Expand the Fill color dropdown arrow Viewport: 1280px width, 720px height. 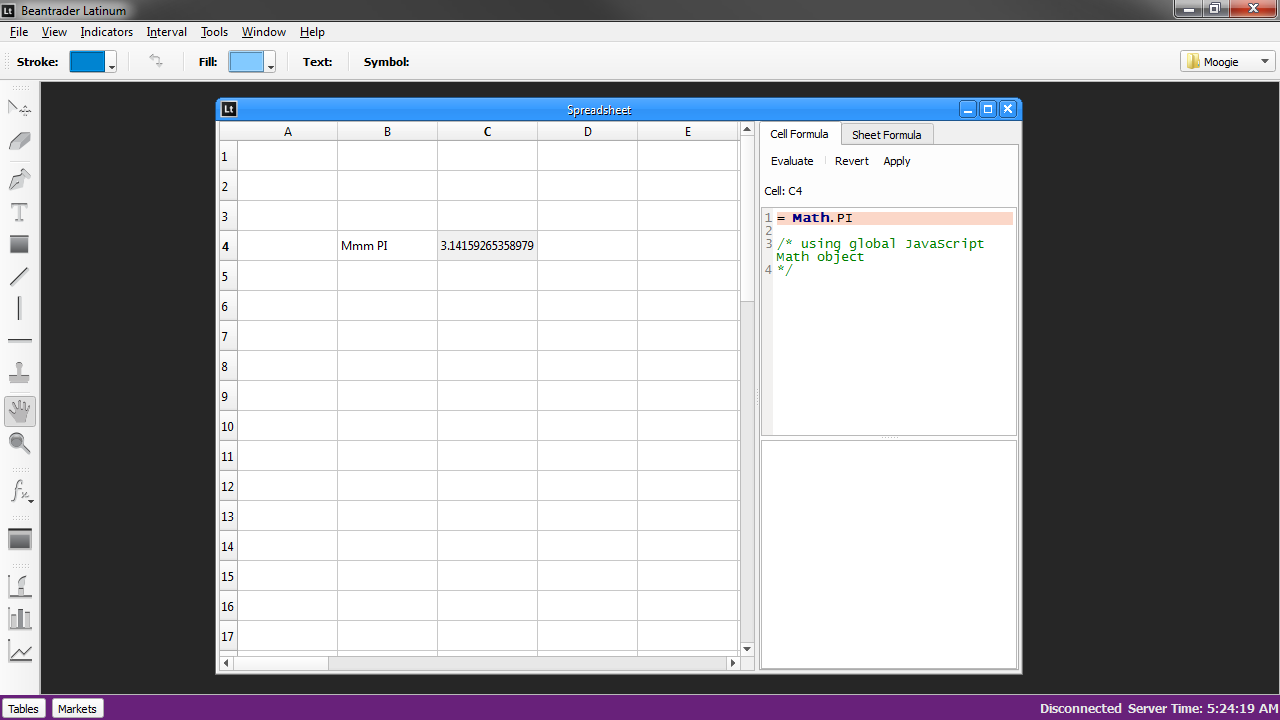tap(272, 62)
